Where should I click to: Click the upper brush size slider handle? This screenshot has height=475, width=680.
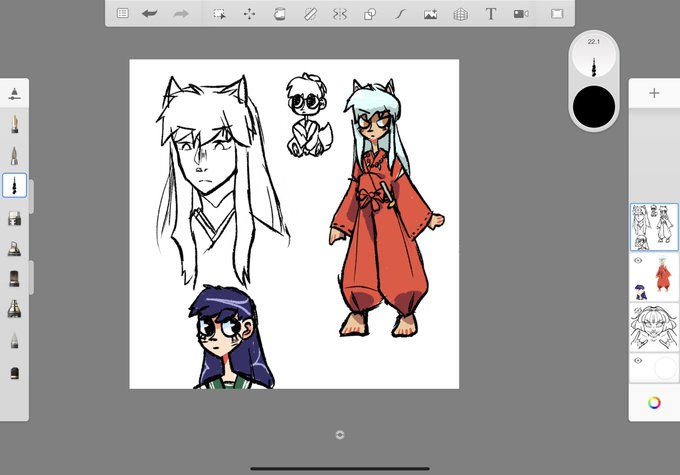coord(32,196)
